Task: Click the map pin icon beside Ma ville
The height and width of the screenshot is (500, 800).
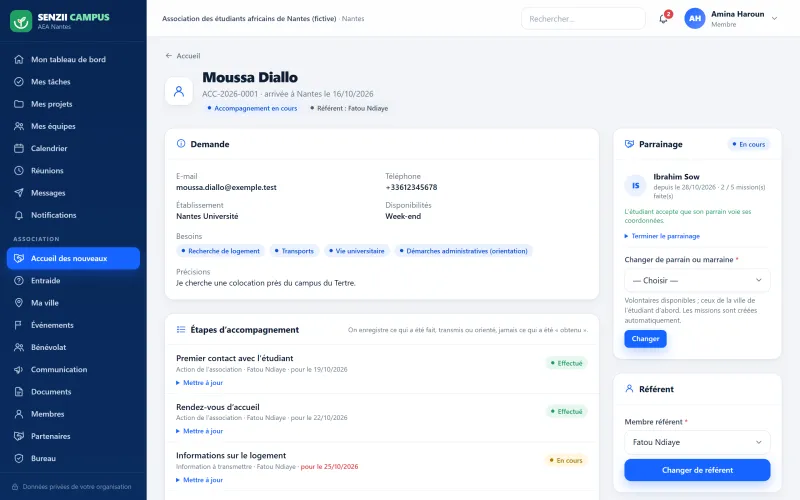Action: pyautogui.click(x=19, y=303)
